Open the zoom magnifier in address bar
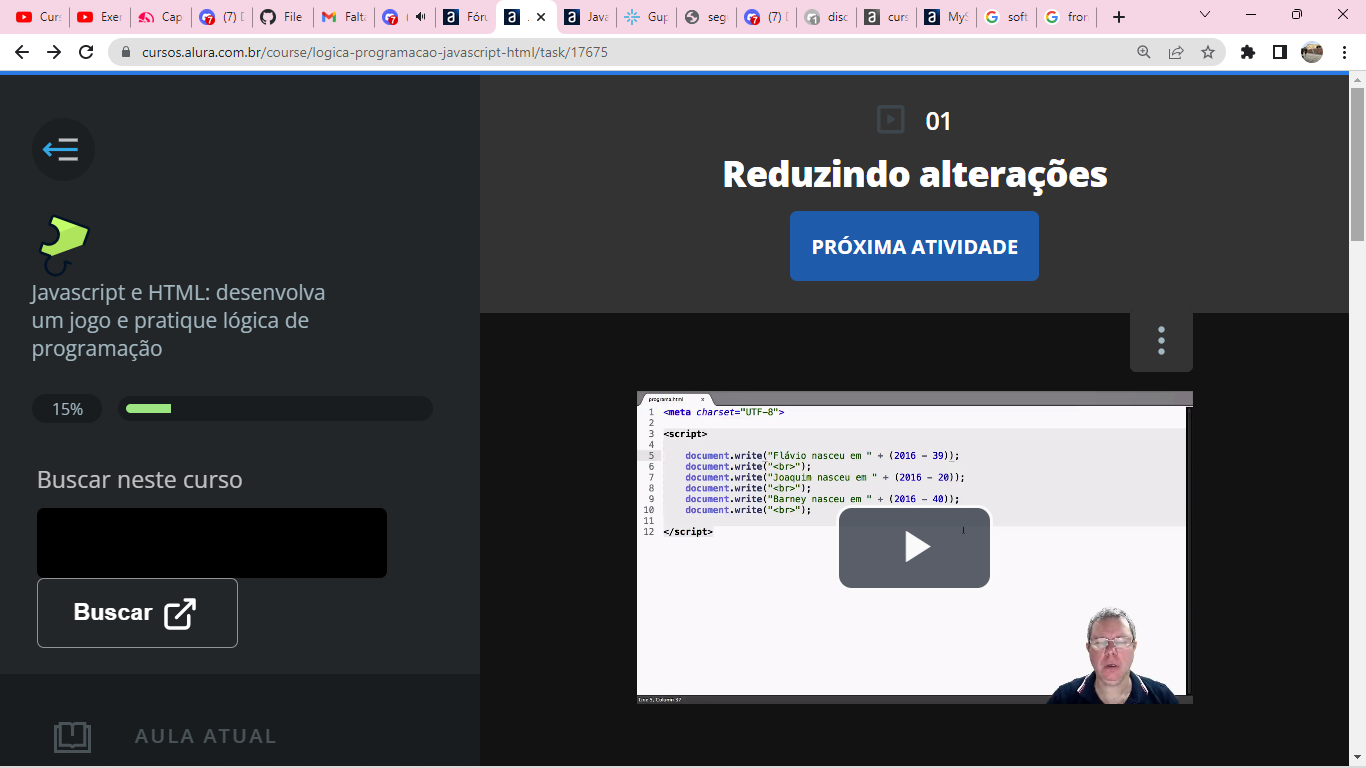Image resolution: width=1366 pixels, height=768 pixels. 1144,52
